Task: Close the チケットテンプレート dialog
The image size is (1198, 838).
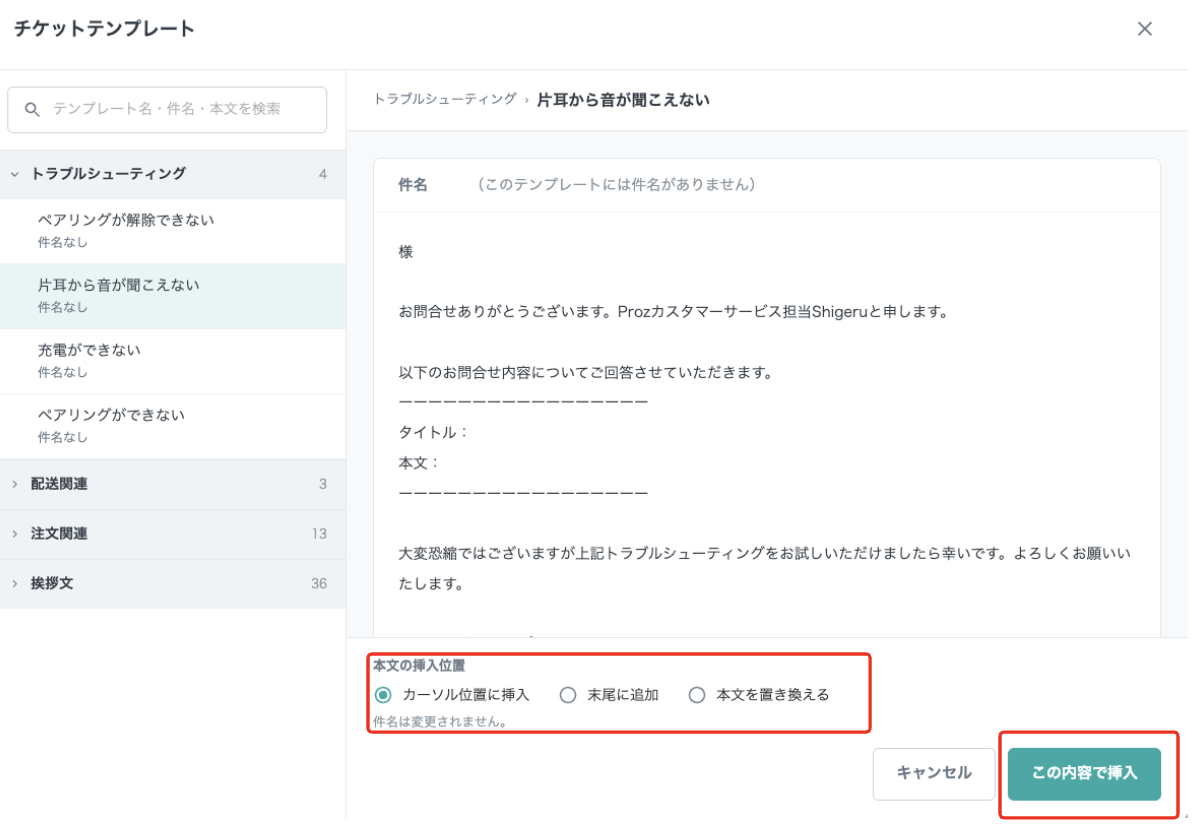Action: click(x=1144, y=29)
